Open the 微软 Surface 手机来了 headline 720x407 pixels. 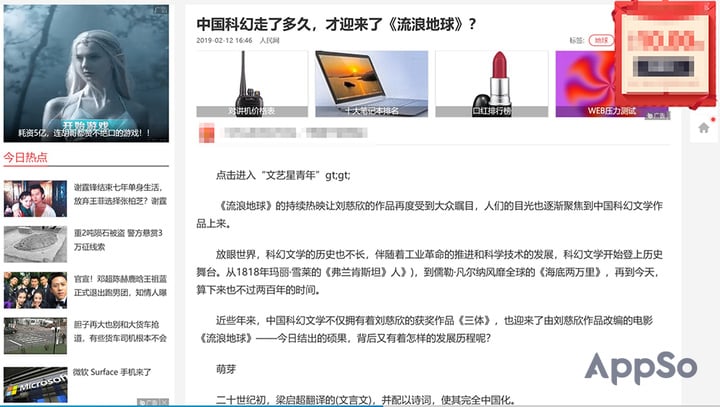[x=112, y=372]
